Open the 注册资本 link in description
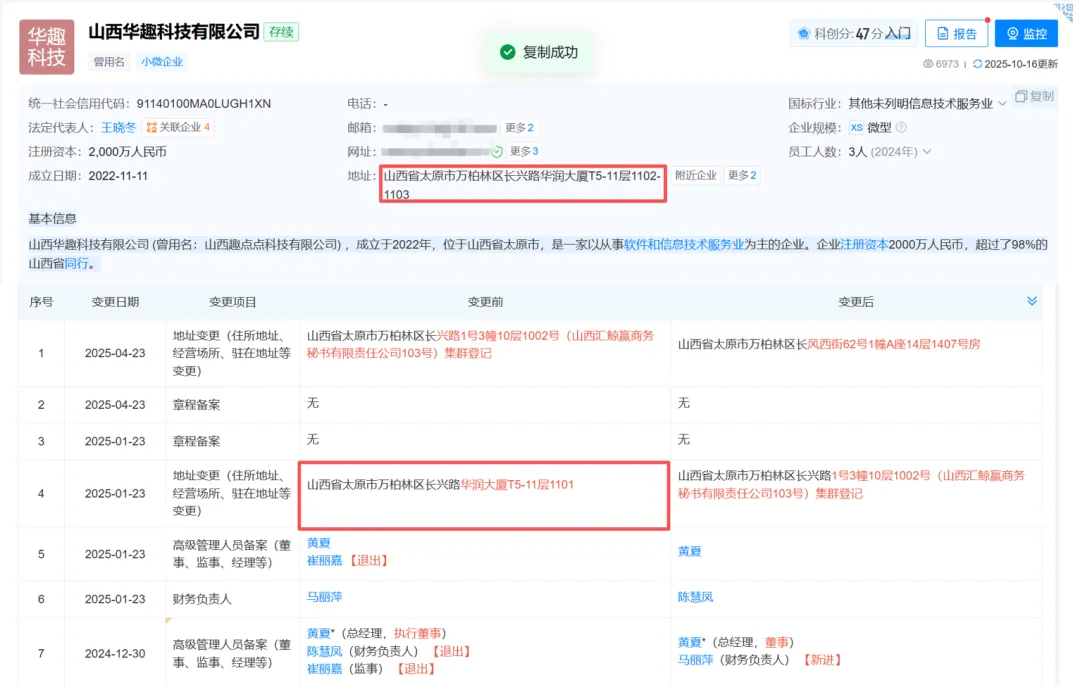Screen dimensions: 1080x697 [x=864, y=245]
